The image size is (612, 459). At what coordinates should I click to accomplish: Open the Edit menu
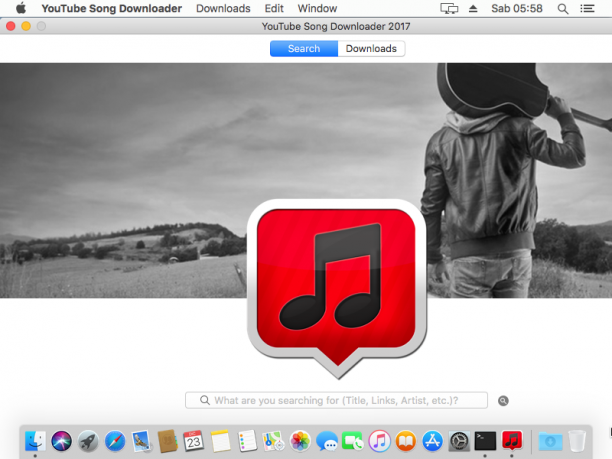tap(274, 9)
